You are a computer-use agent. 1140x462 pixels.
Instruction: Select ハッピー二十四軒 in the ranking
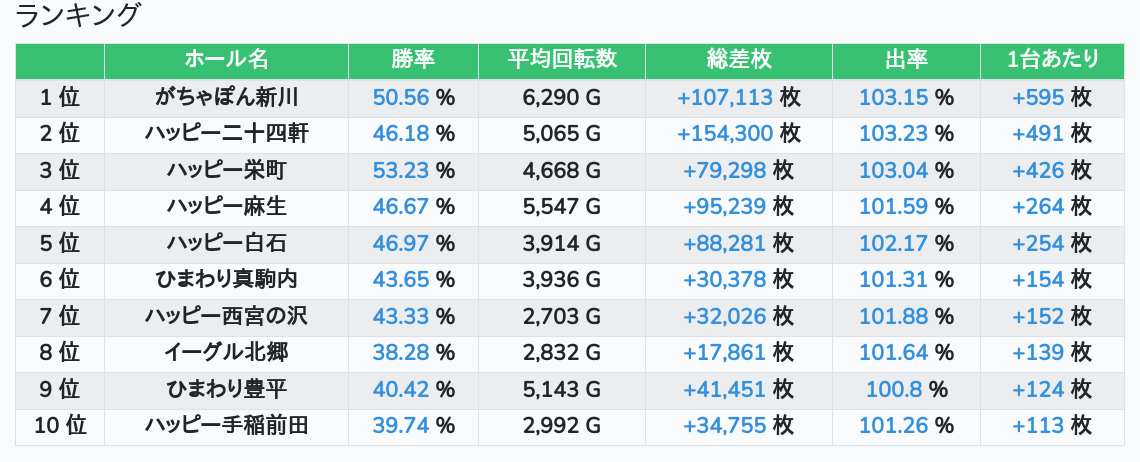pyautogui.click(x=226, y=133)
